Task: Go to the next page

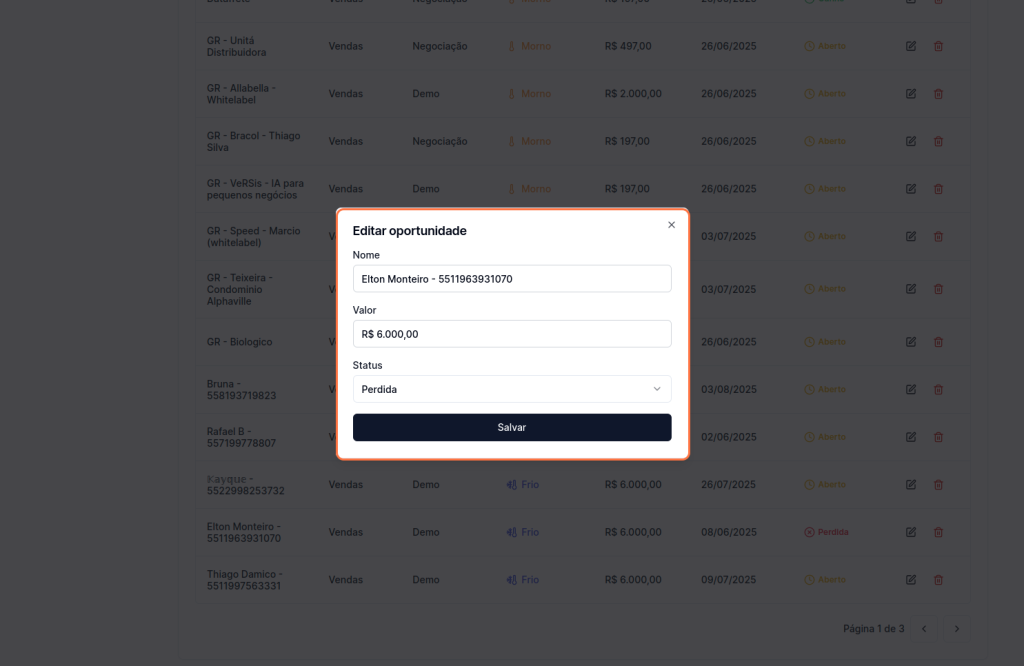Action: pyautogui.click(x=957, y=629)
